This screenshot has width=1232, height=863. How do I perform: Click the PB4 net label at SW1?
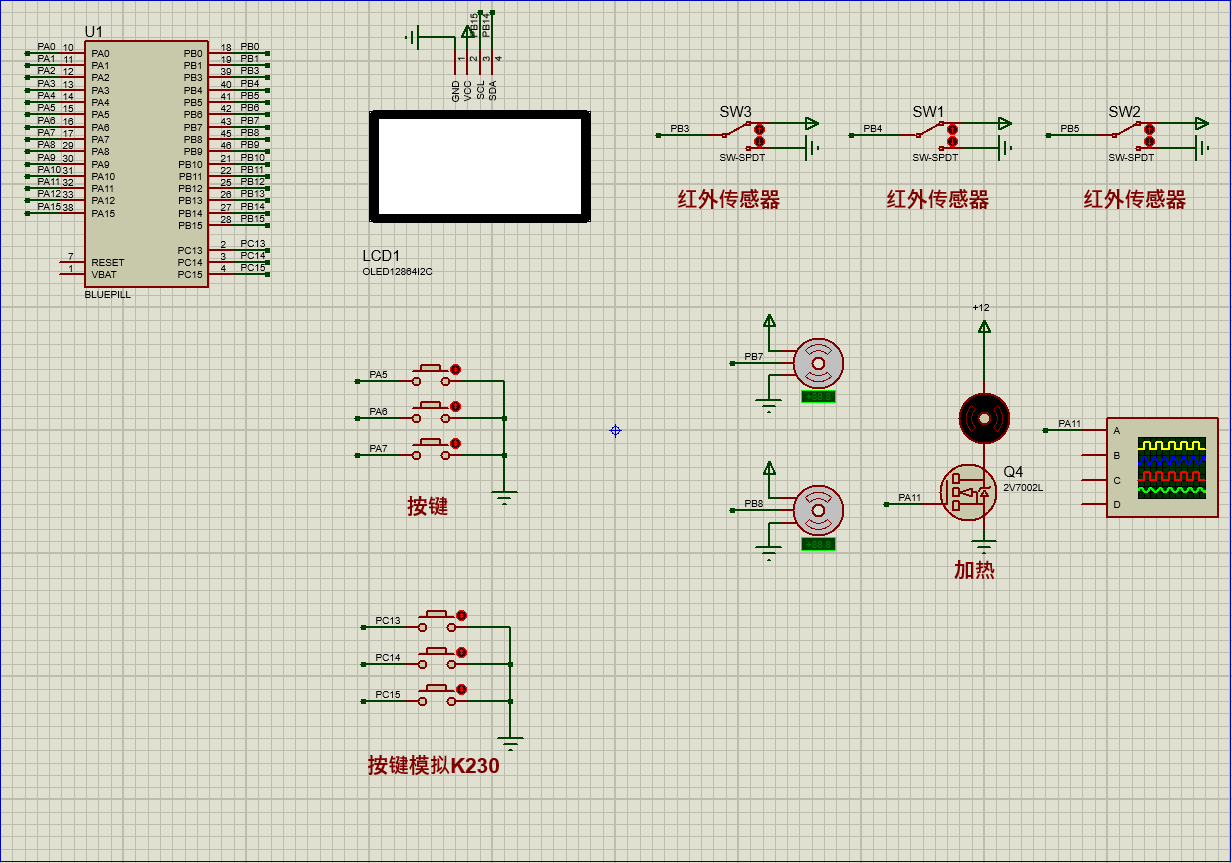click(873, 129)
